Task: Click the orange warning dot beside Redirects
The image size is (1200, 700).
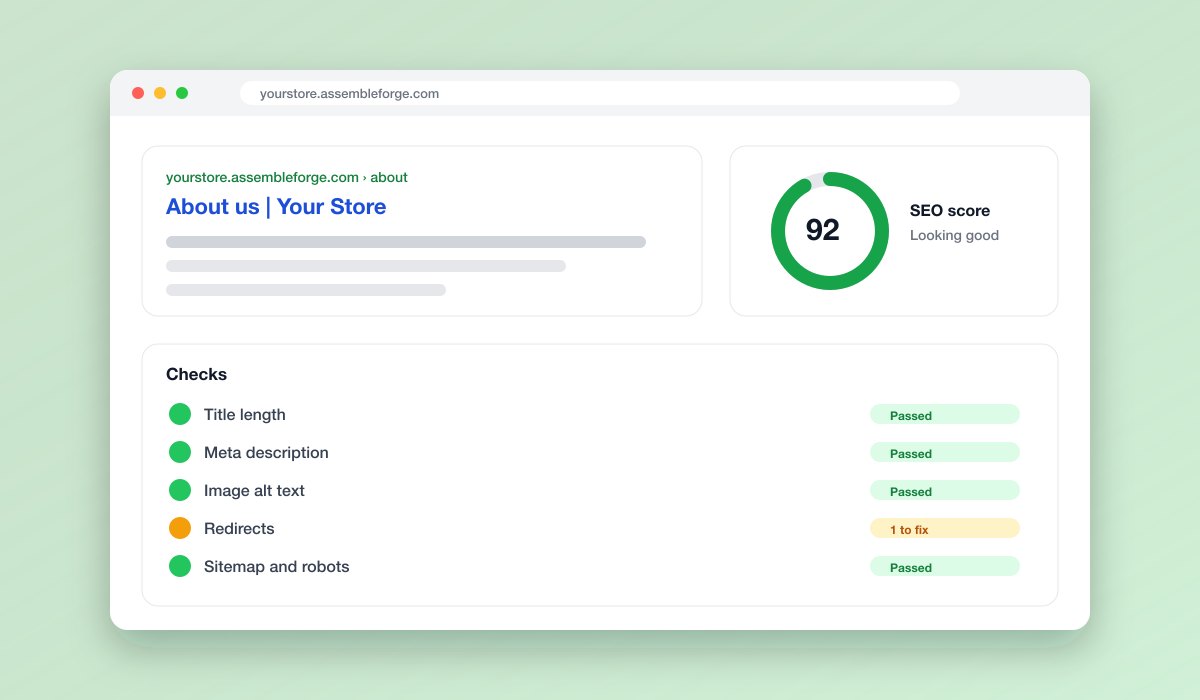Action: click(x=180, y=528)
